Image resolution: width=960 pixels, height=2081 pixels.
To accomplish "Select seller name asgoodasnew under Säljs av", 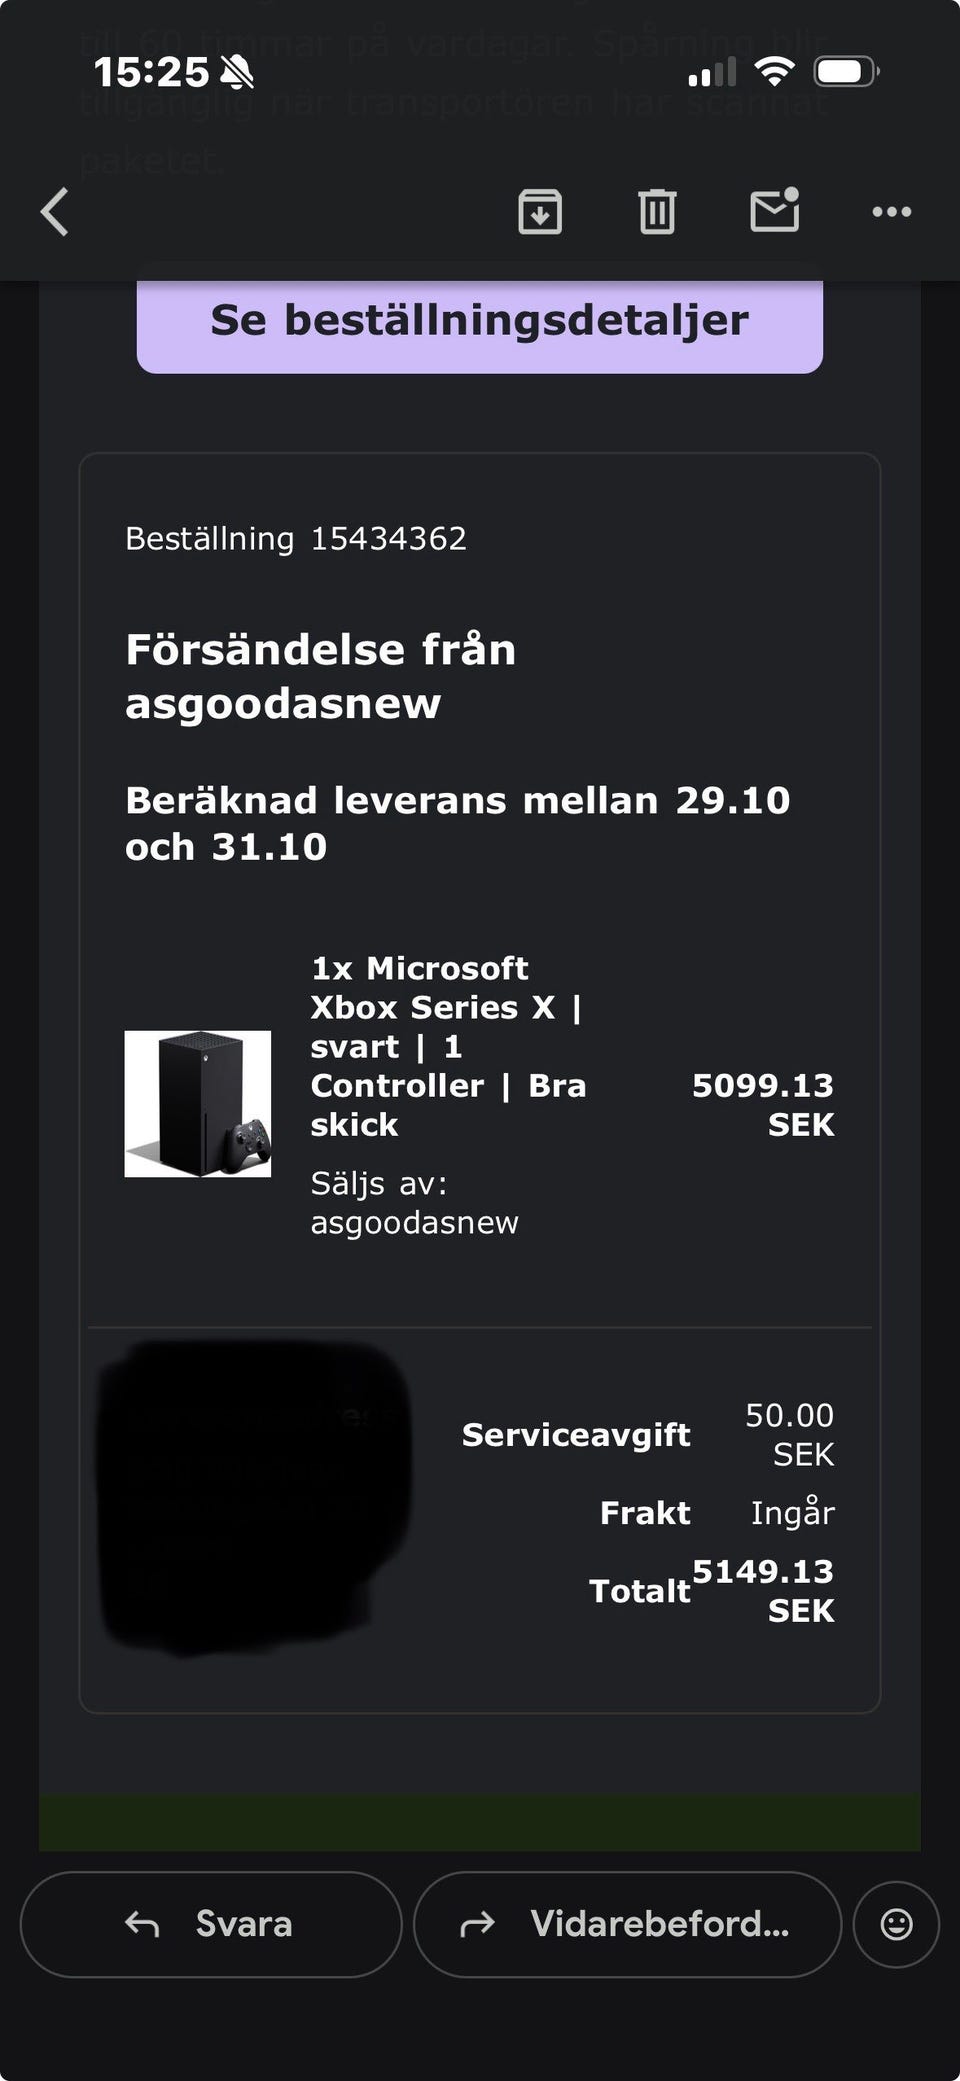I will 414,1223.
